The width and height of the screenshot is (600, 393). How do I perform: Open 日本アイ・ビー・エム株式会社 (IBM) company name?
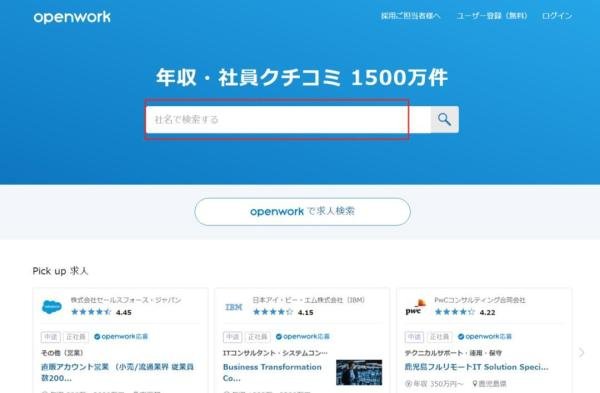(308, 300)
